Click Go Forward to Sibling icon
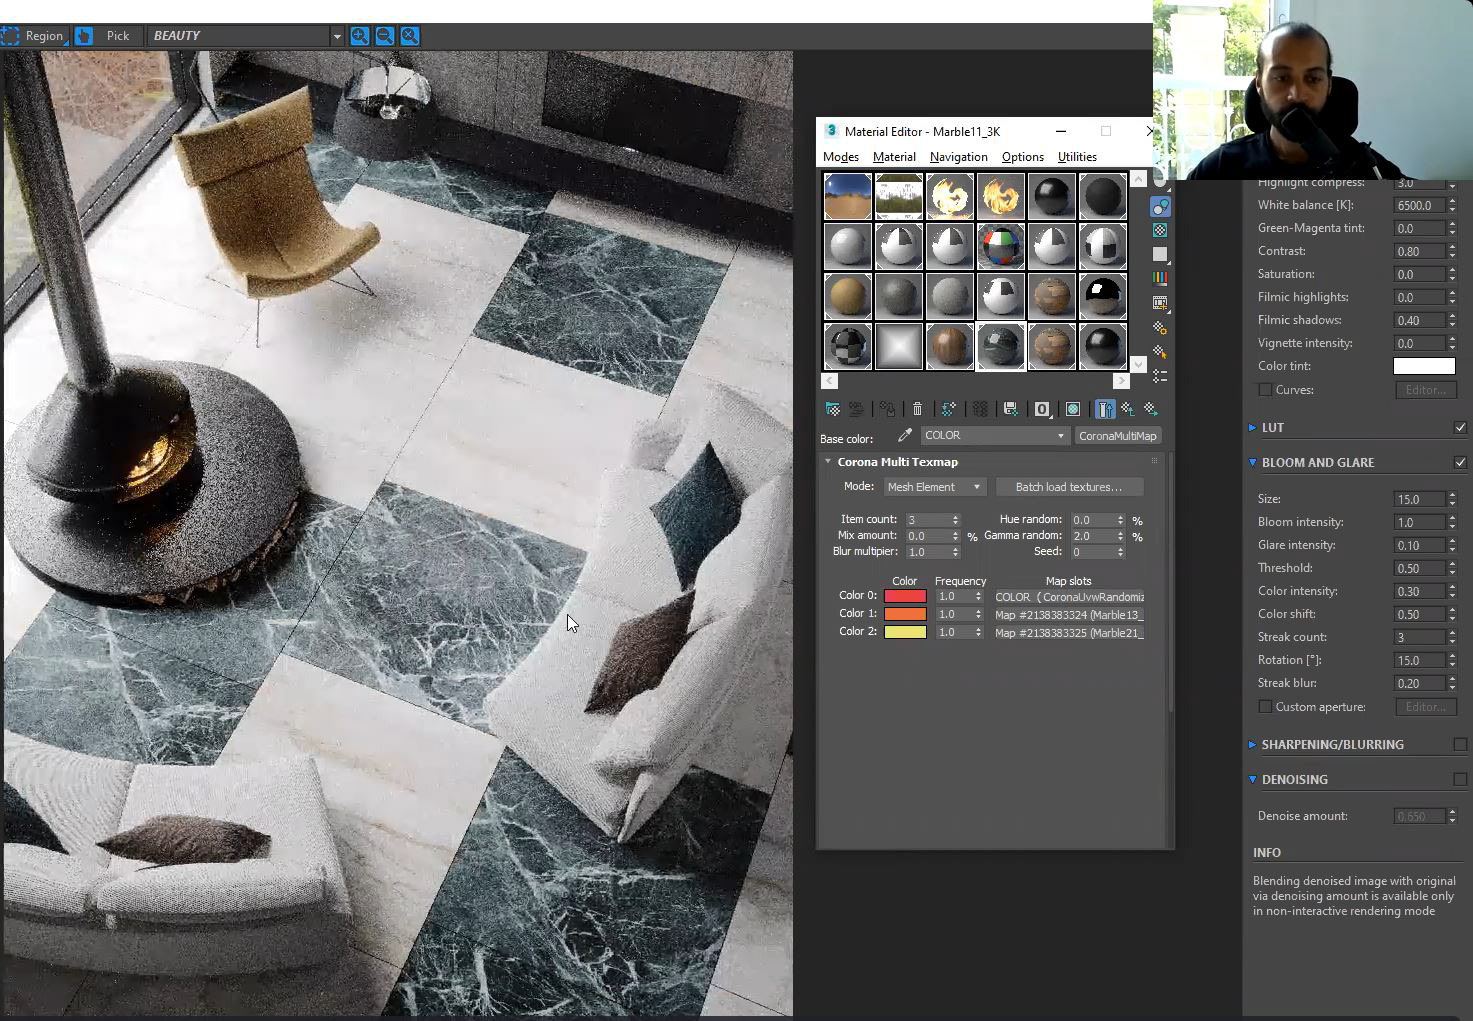The height and width of the screenshot is (1021, 1473). click(x=1151, y=409)
